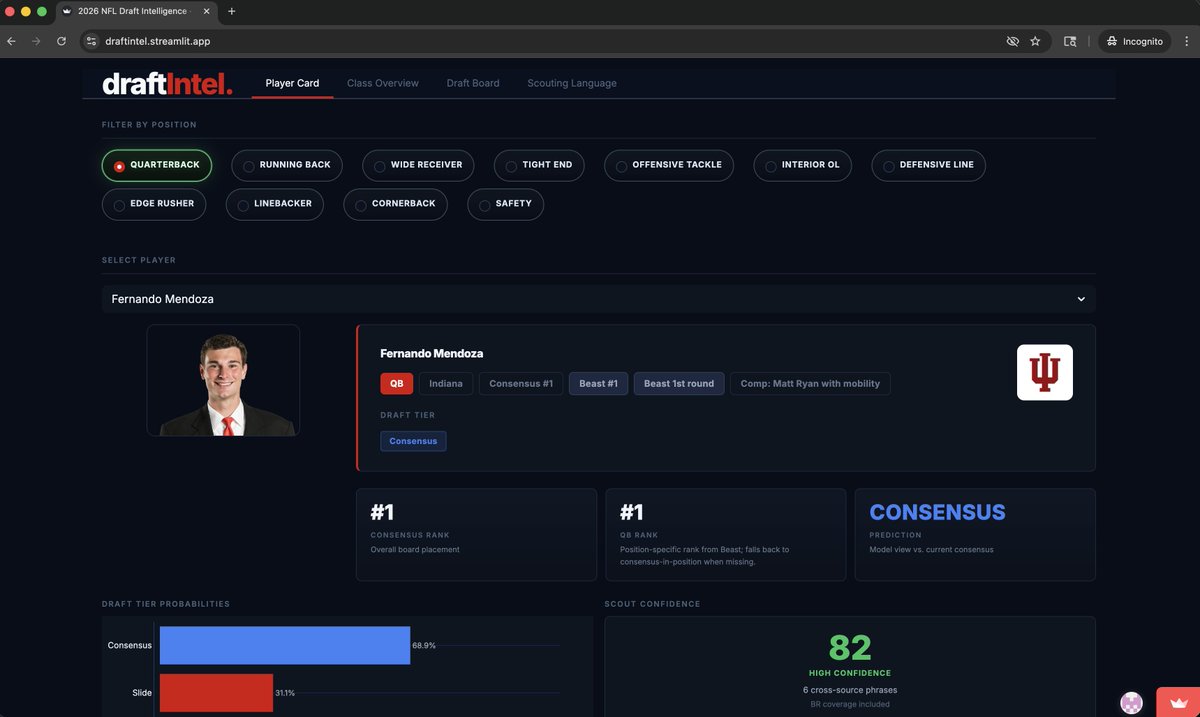Bookmark this page with star icon
Screen dimensions: 1200x717
tap(1035, 41)
